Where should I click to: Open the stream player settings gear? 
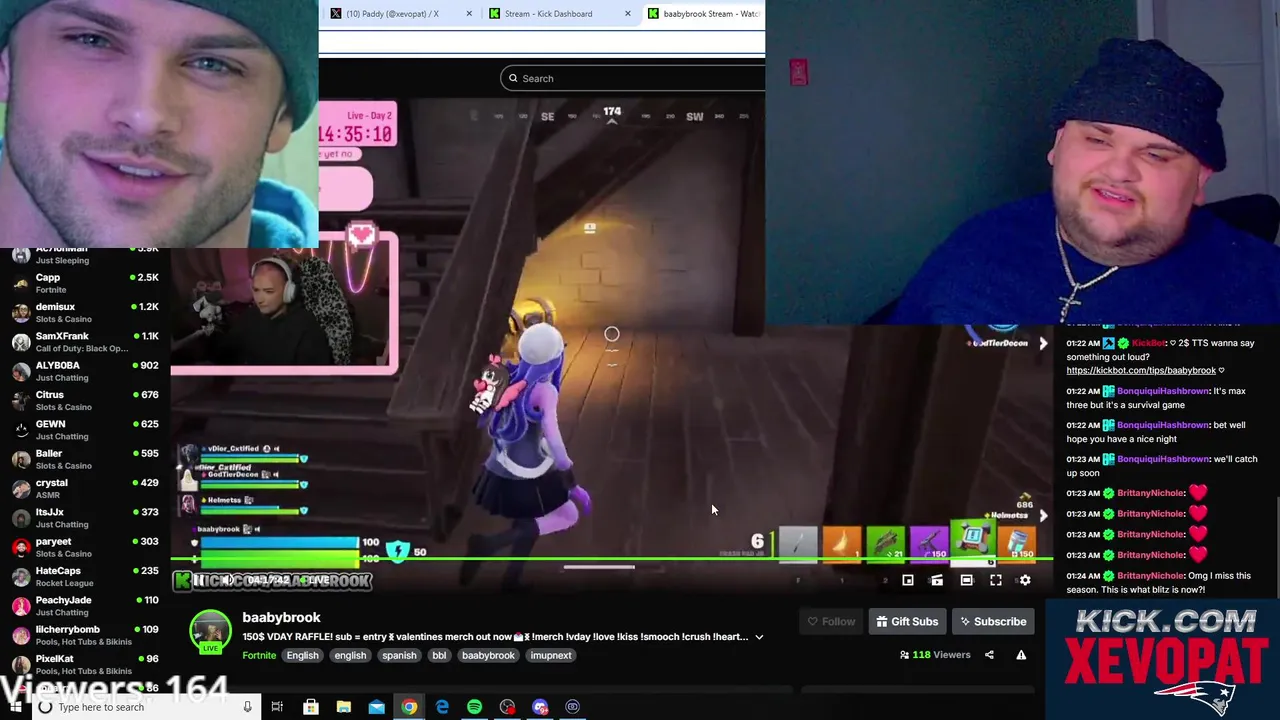click(x=1025, y=580)
